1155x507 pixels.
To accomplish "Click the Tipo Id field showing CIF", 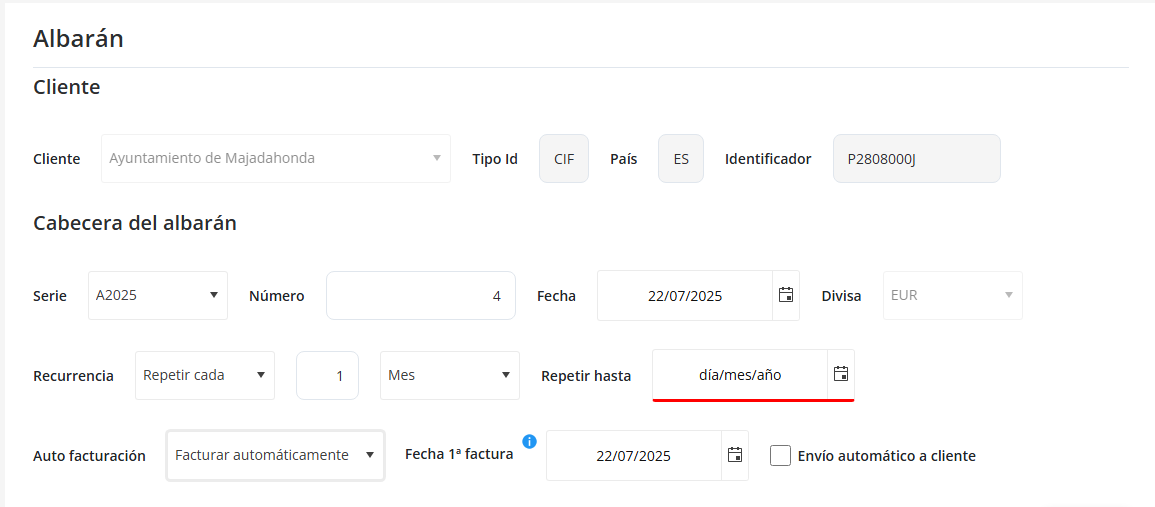I will pos(564,158).
